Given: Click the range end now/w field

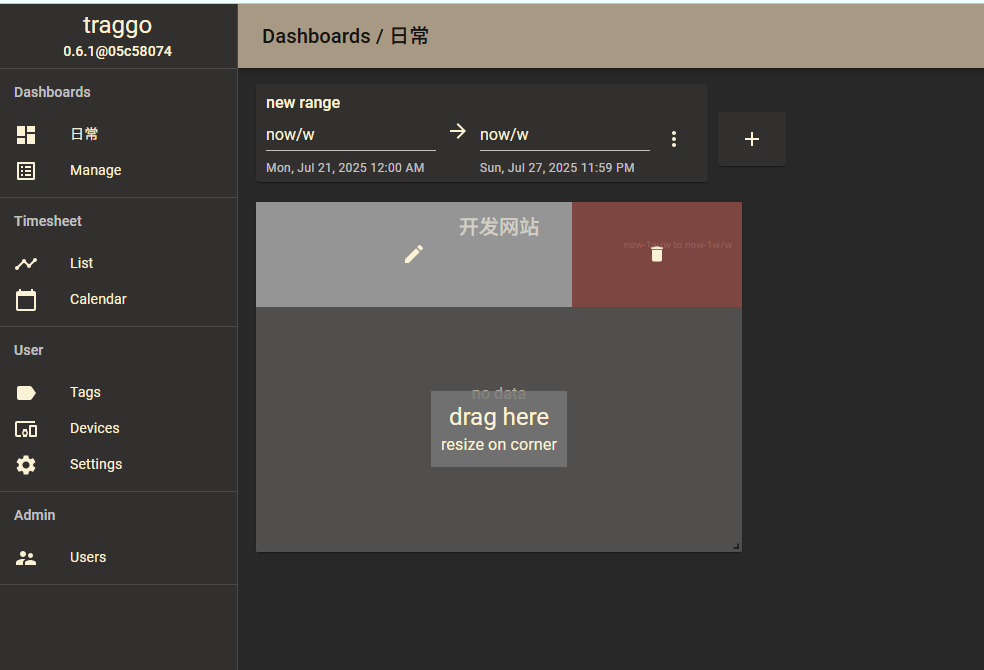Looking at the screenshot, I should 565,135.
